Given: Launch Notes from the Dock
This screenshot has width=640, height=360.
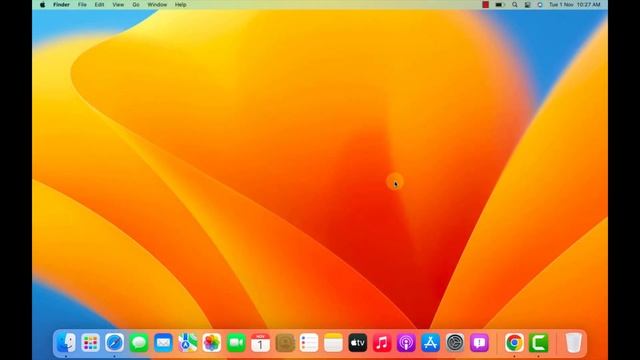Looking at the screenshot, I should click(x=333, y=342).
